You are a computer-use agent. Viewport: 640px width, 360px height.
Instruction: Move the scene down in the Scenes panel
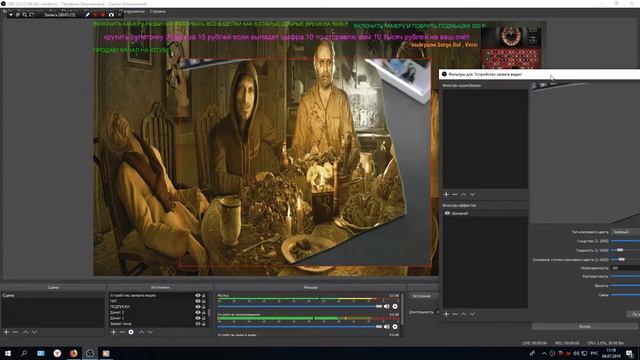coord(34,332)
